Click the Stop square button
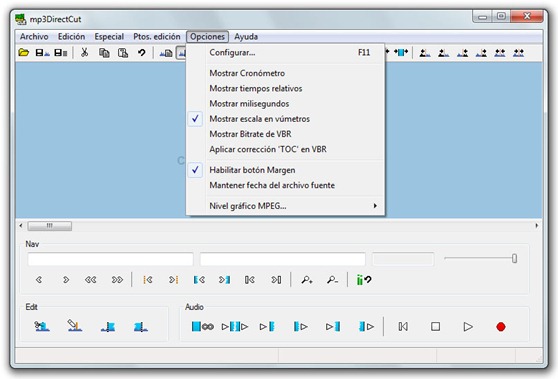The width and height of the screenshot is (558, 379). [x=436, y=326]
